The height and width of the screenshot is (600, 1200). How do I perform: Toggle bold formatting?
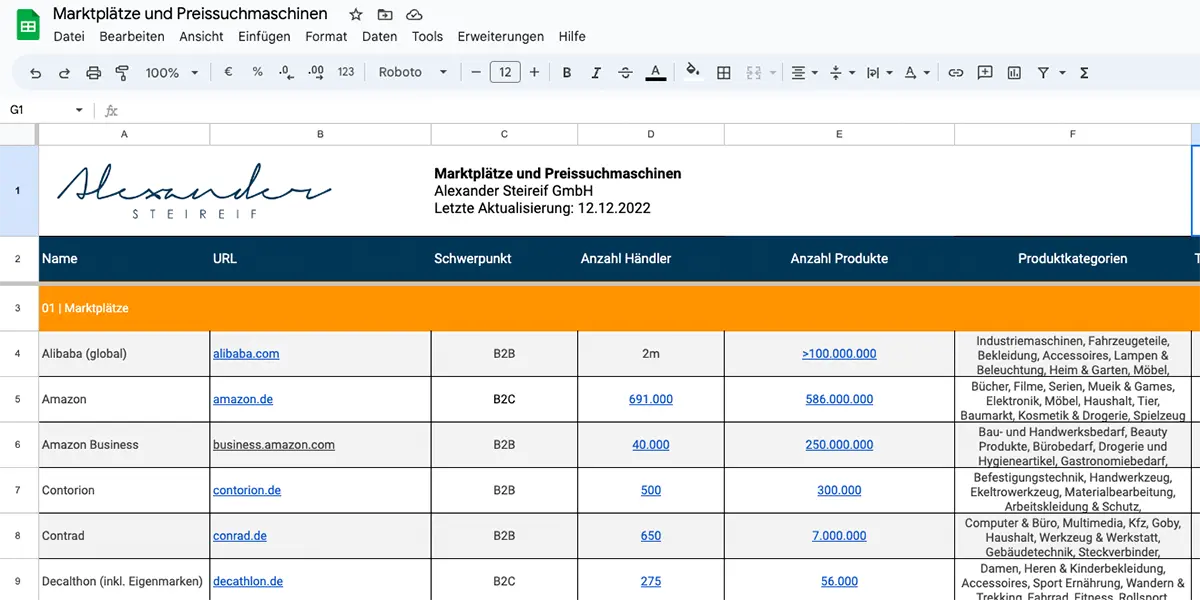(x=567, y=72)
